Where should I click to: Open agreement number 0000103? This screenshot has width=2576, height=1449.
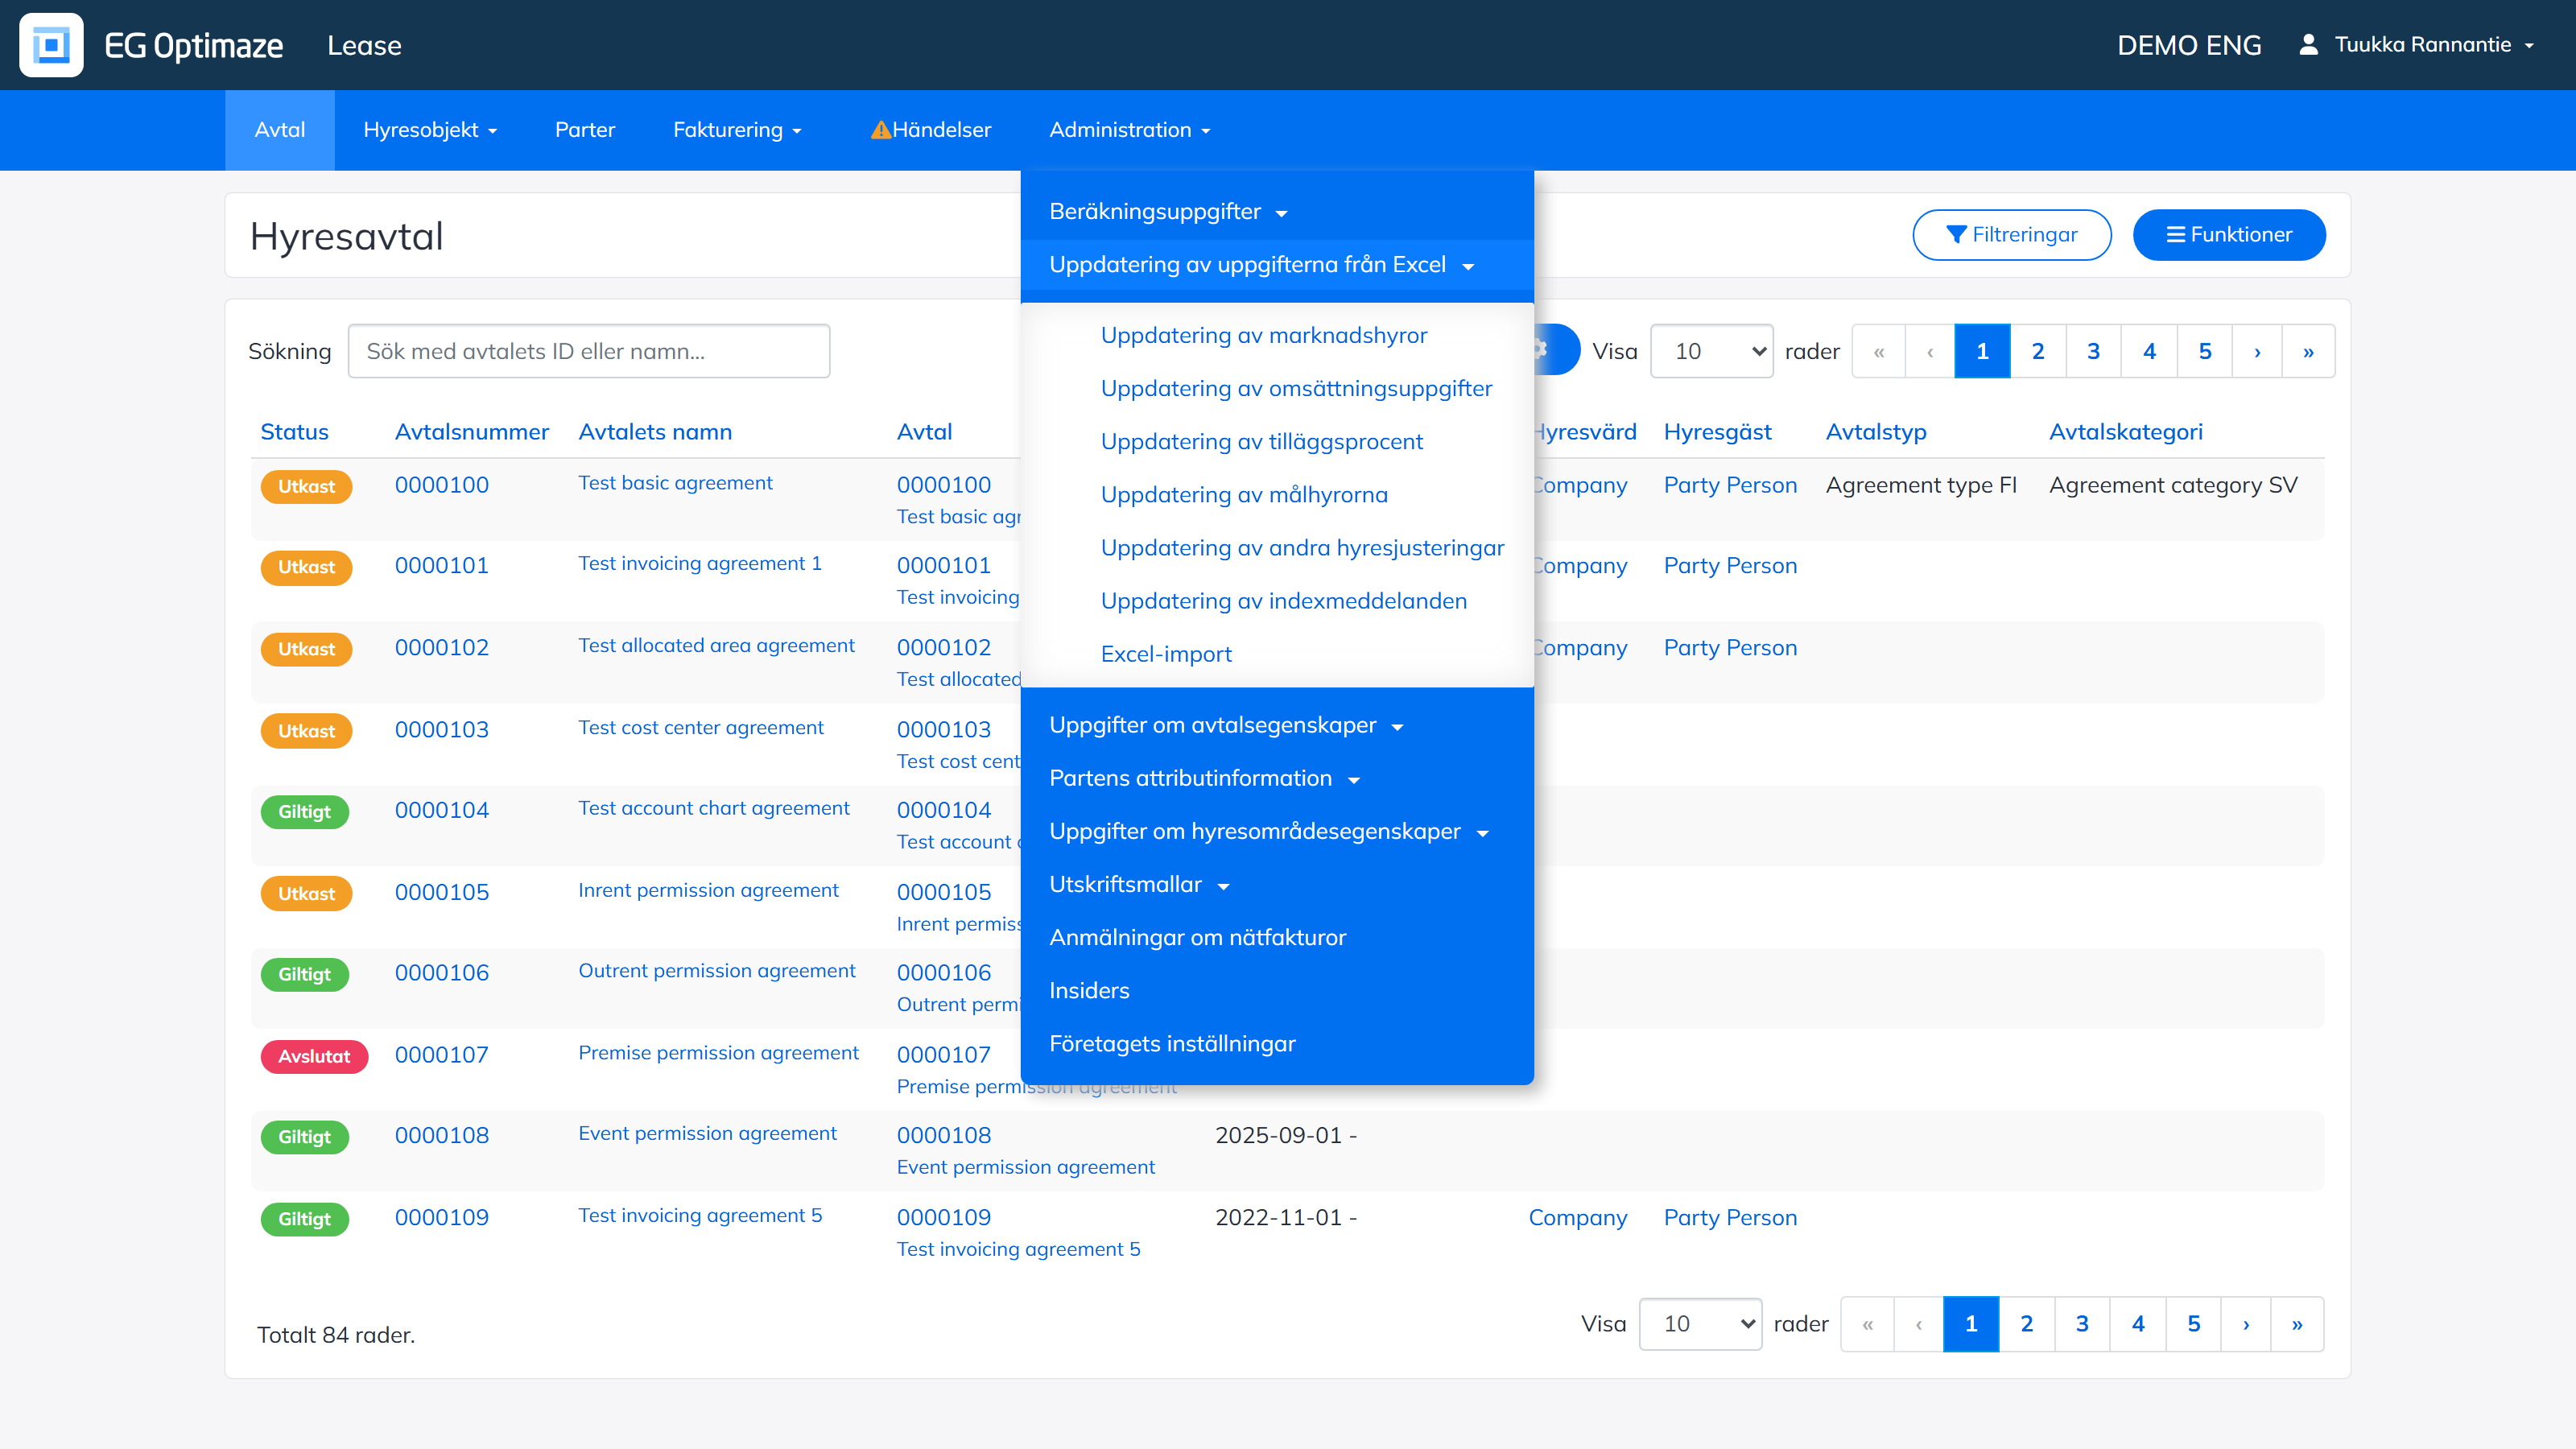(x=442, y=730)
